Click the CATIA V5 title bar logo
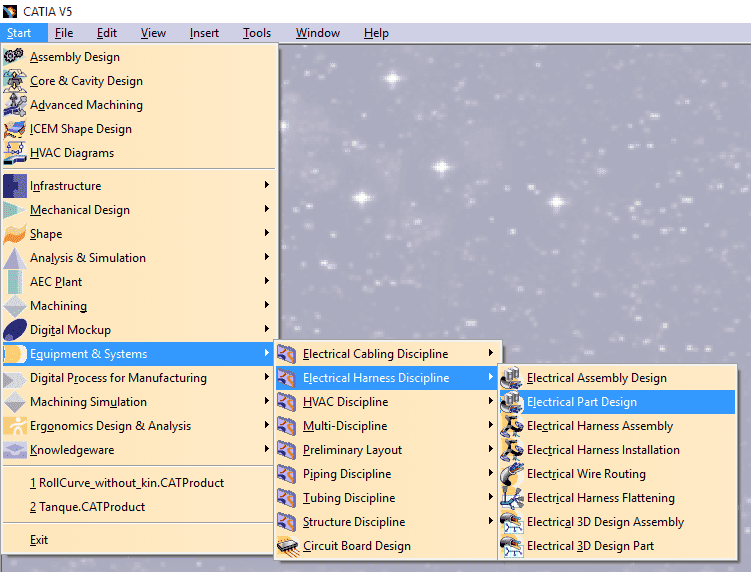Image resolution: width=751 pixels, height=572 pixels. tap(10, 11)
